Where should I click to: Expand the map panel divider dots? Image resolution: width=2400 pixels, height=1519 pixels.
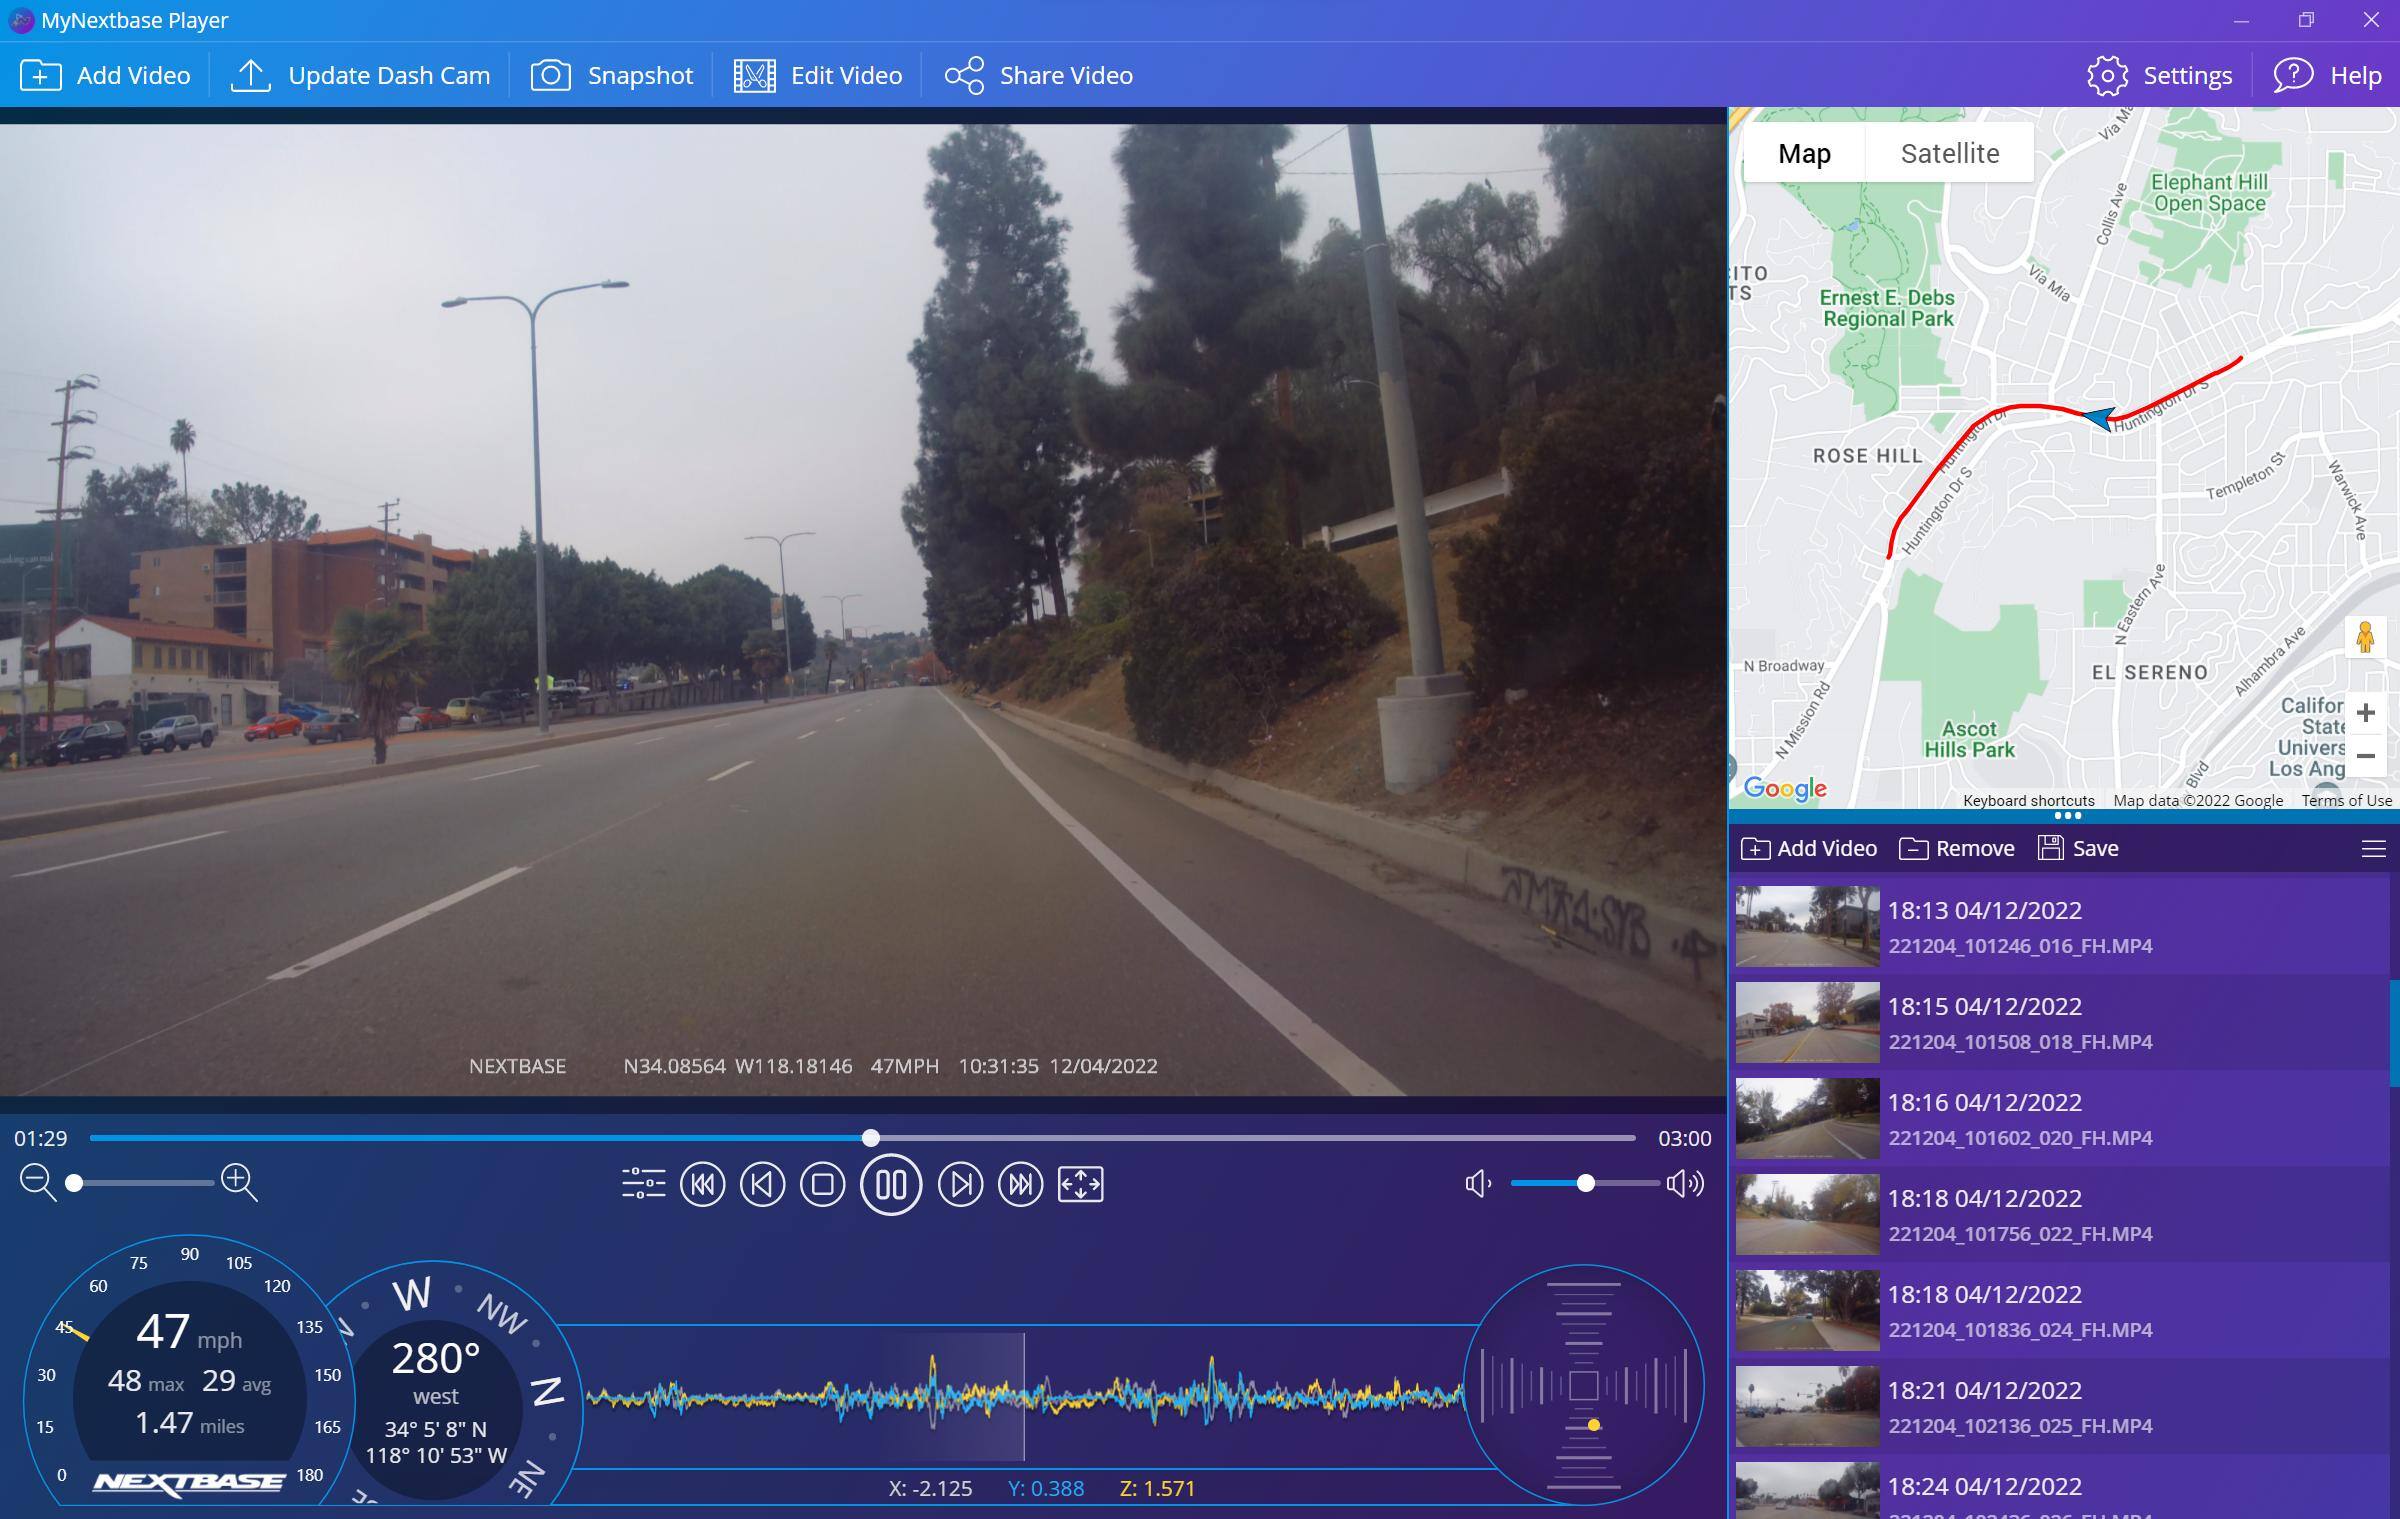click(2066, 816)
